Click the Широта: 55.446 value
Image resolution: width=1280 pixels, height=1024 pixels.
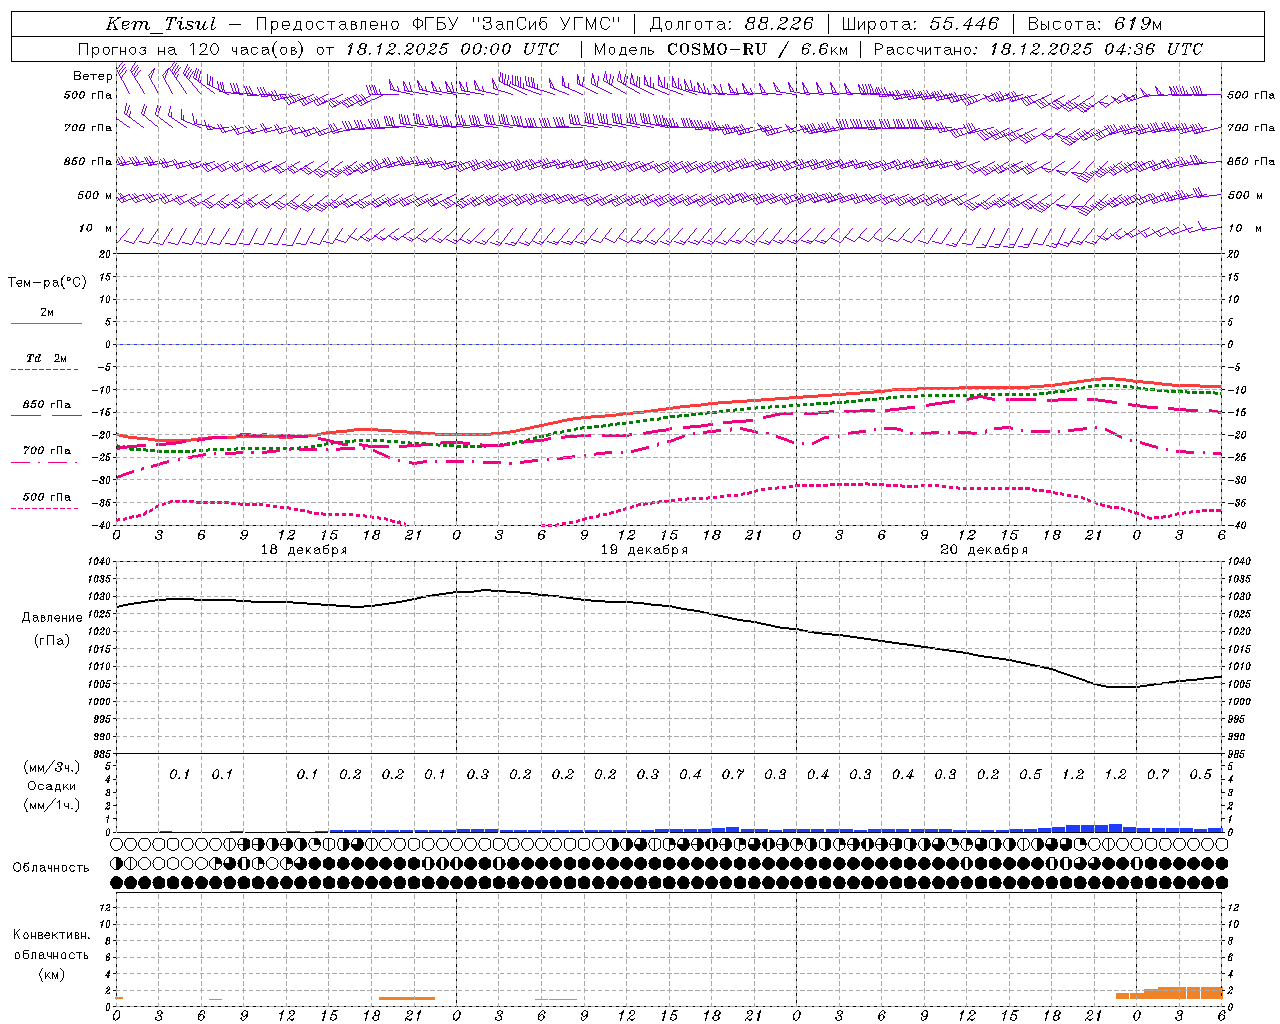pos(920,24)
